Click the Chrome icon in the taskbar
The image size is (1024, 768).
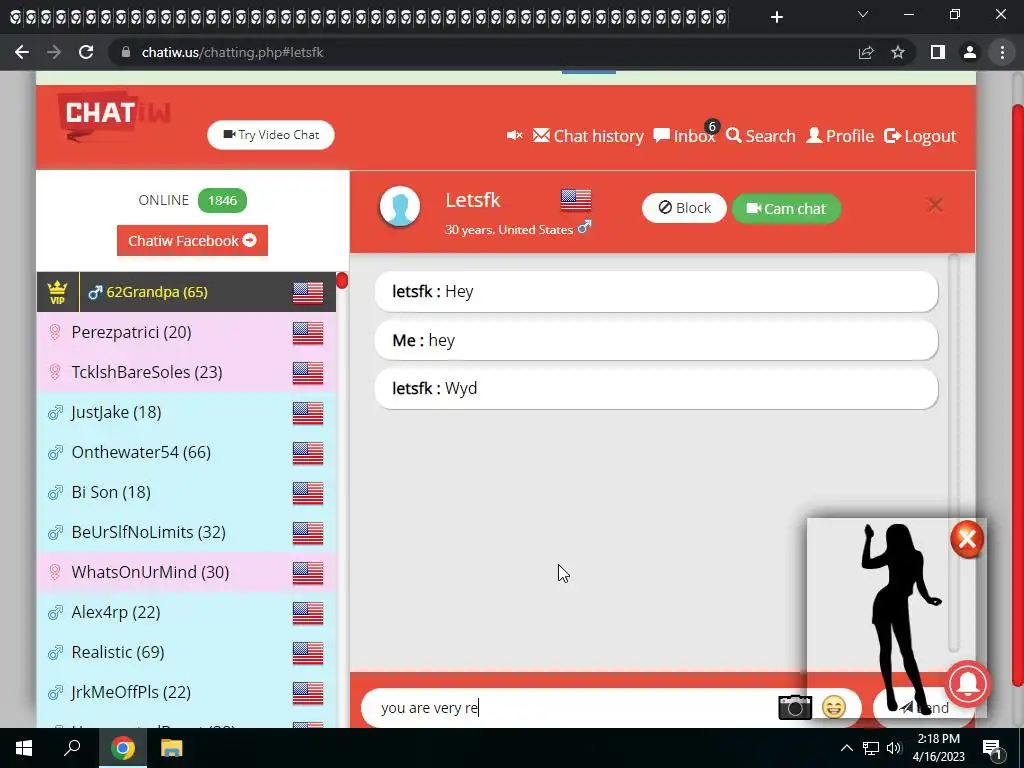pos(122,748)
